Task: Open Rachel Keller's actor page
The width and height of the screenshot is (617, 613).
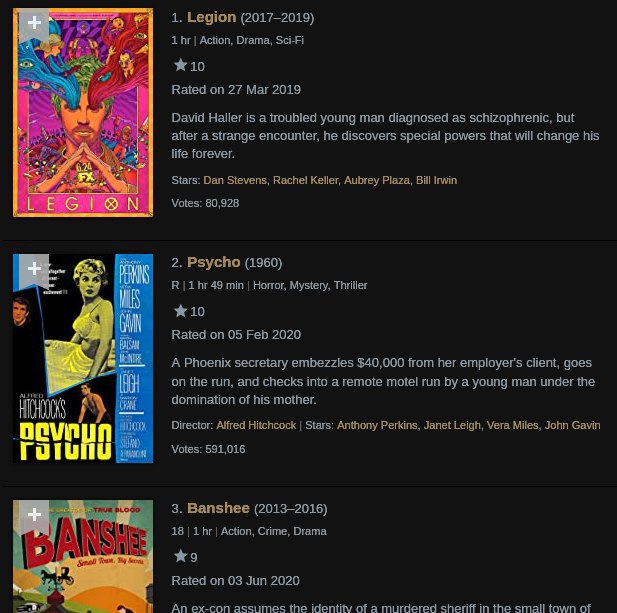Action: [x=305, y=180]
